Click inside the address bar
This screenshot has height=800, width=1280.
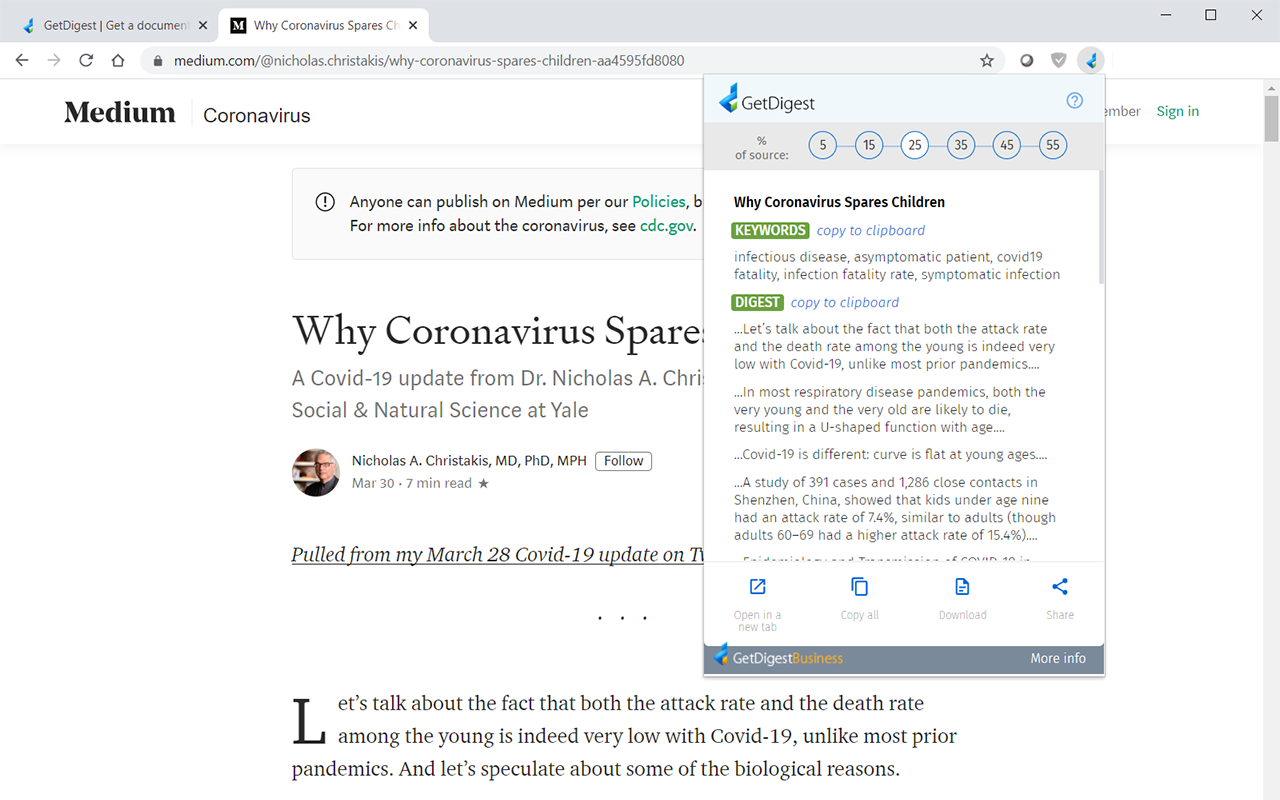tap(500, 60)
